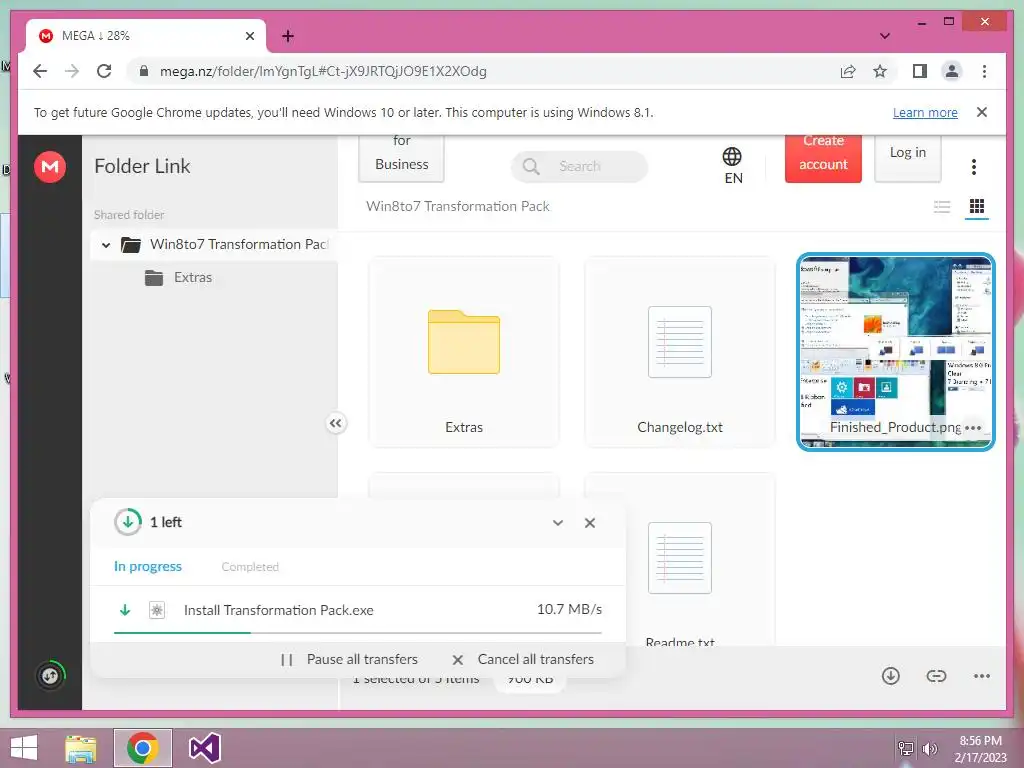This screenshot has height=768, width=1024.
Task: Open the Chrome profile menu
Action: pyautogui.click(x=952, y=71)
